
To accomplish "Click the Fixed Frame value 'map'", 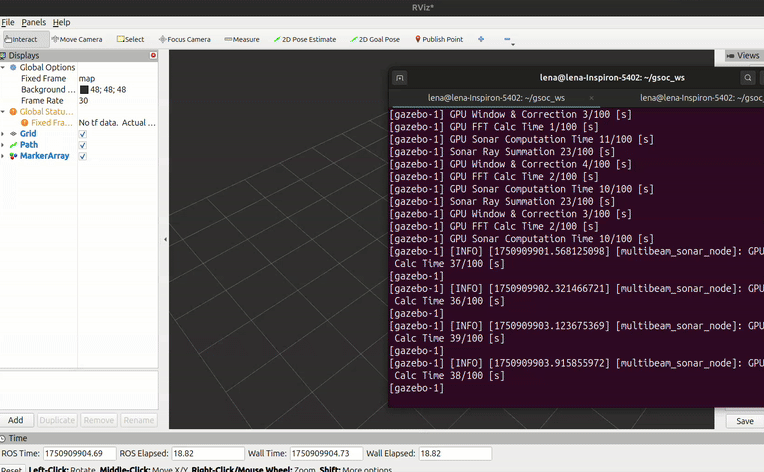I will (x=87, y=78).
